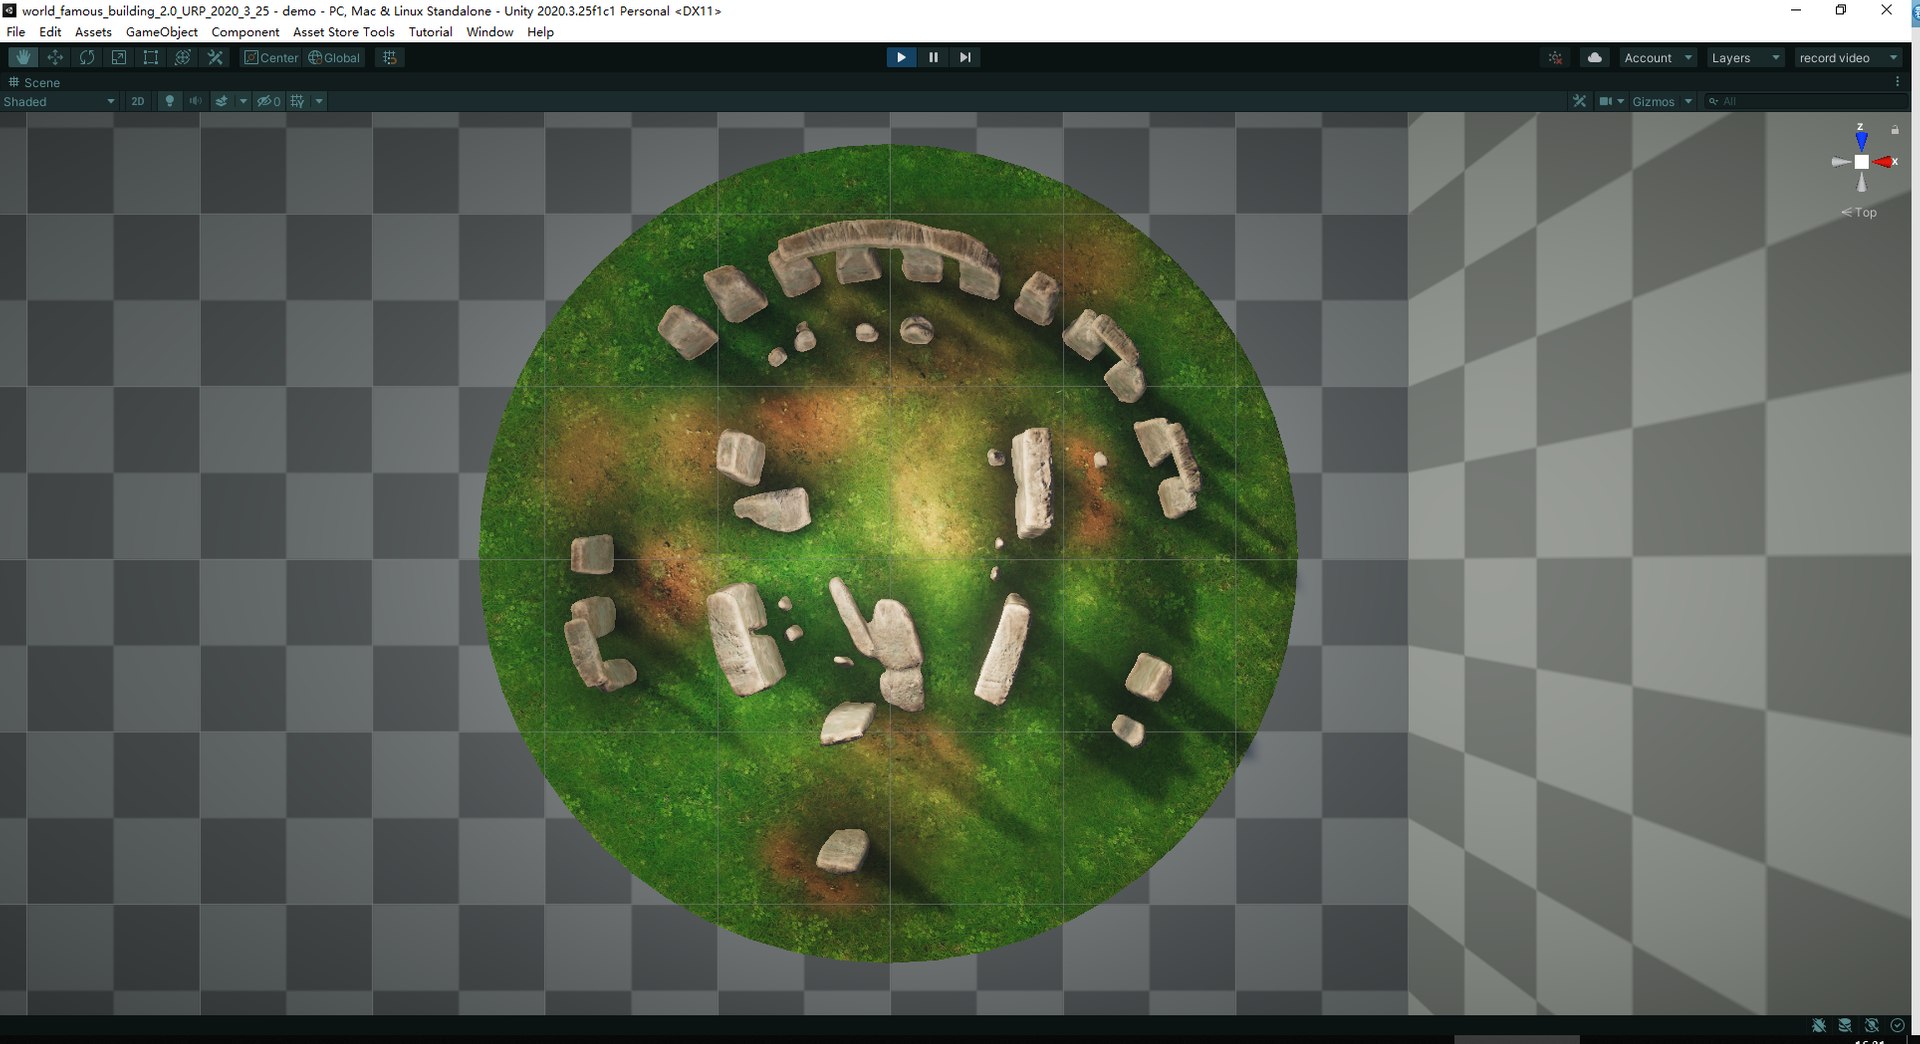This screenshot has height=1044, width=1920.
Task: Toggle grid snapping icon in toolbar
Action: pos(390,57)
